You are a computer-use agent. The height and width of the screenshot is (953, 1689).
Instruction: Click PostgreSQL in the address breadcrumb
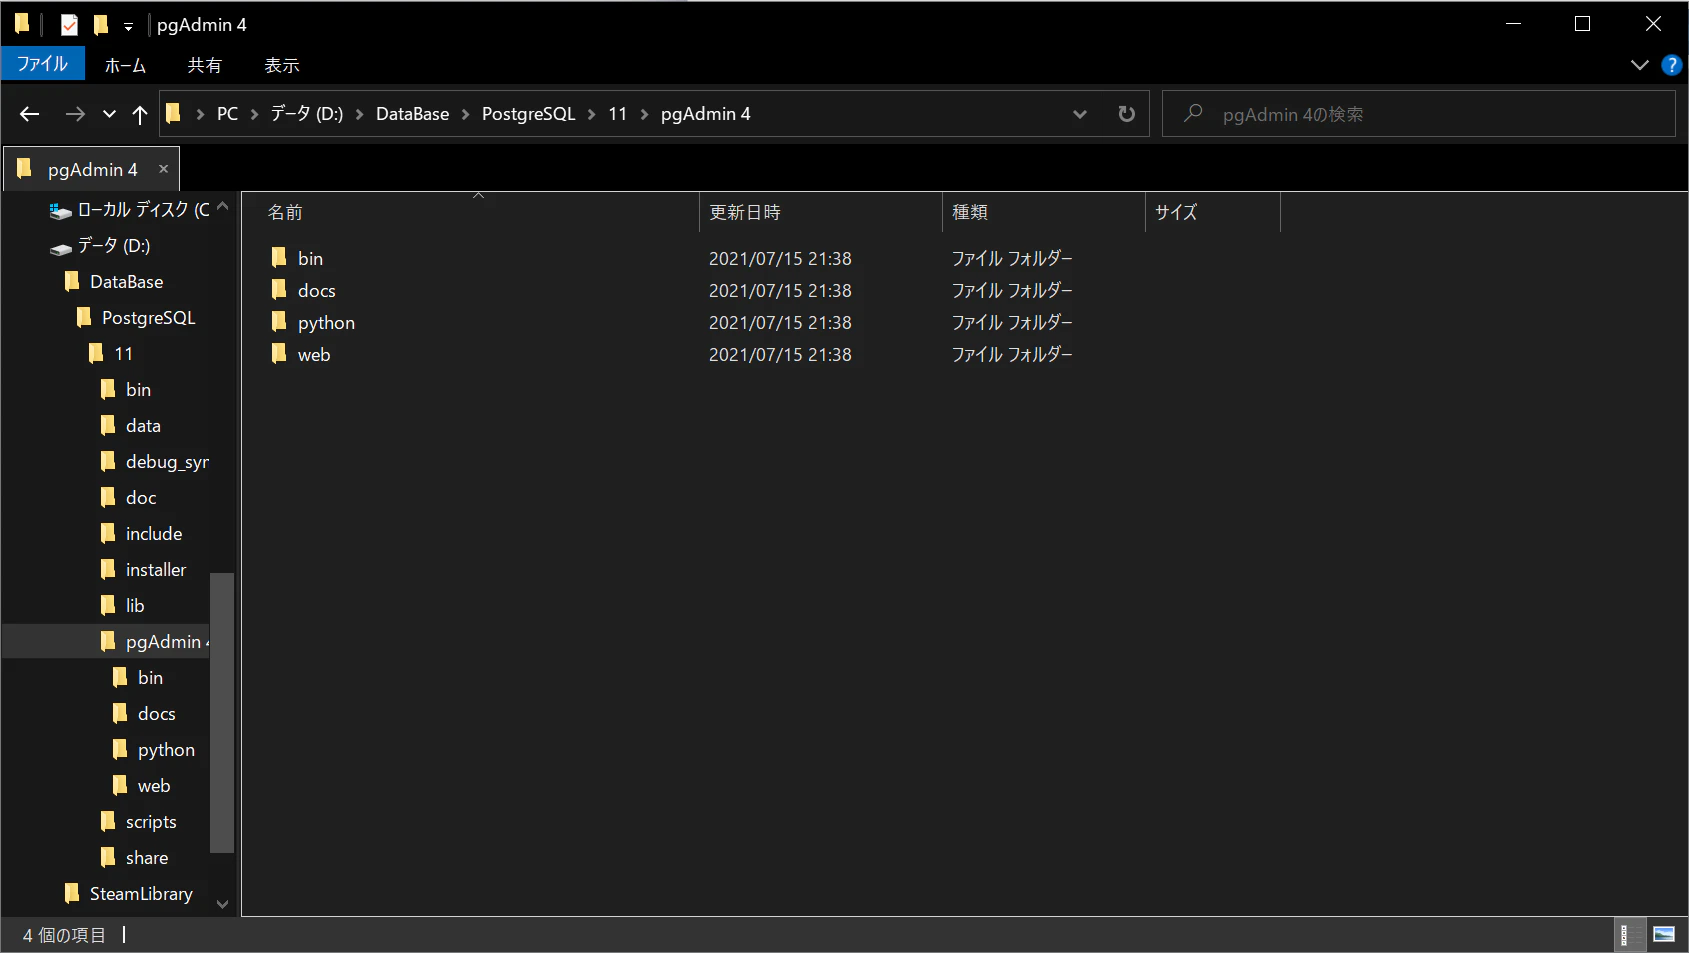coord(529,114)
